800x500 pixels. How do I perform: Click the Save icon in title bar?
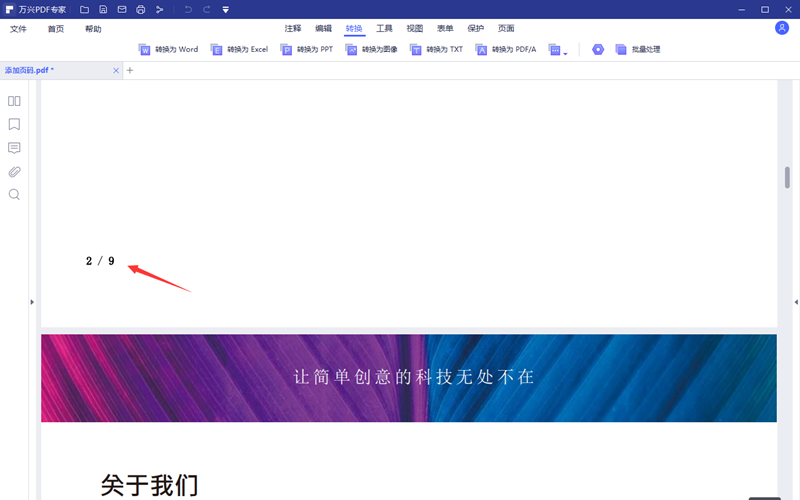click(103, 9)
